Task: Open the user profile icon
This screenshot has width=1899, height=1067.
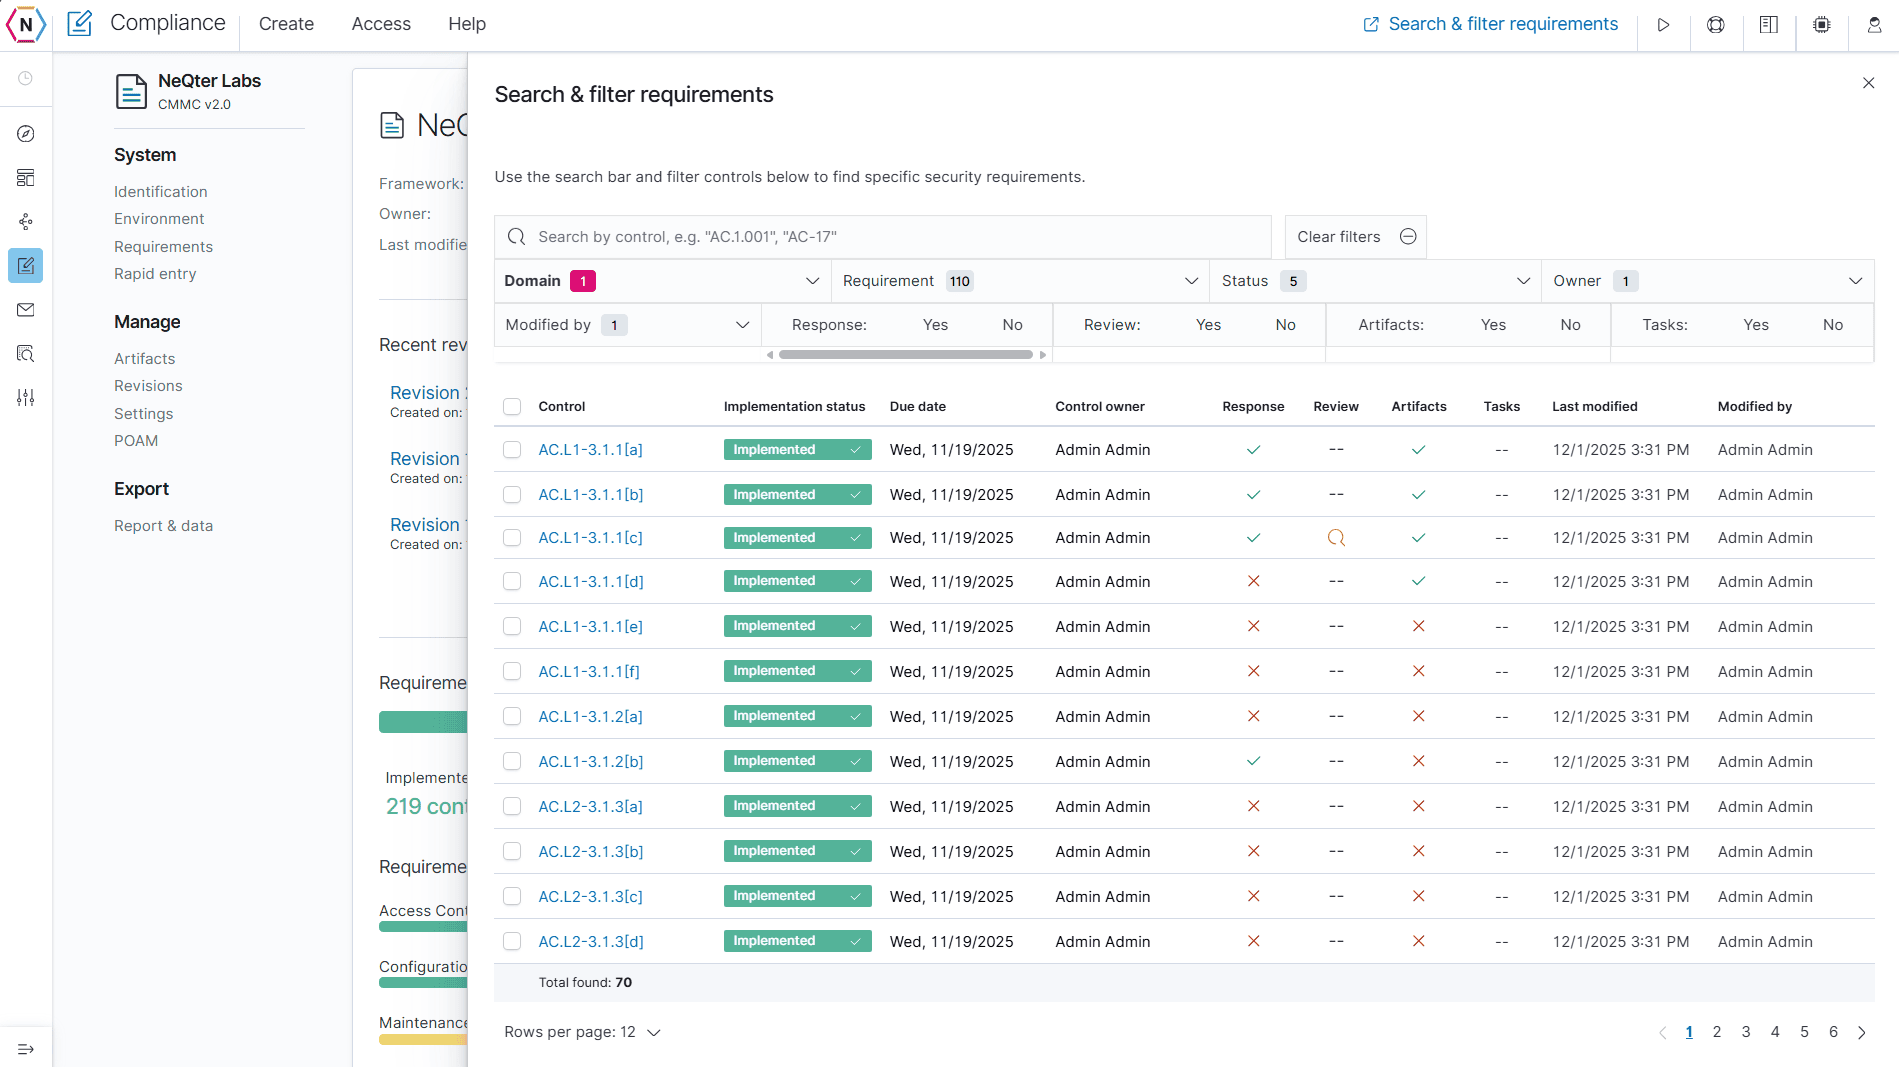Action: point(1874,25)
